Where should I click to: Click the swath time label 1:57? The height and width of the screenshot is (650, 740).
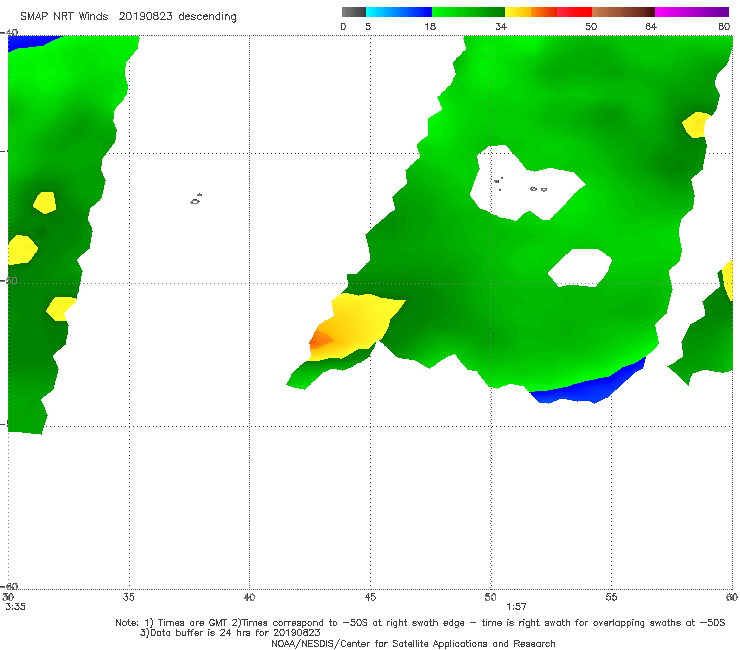(x=516, y=607)
